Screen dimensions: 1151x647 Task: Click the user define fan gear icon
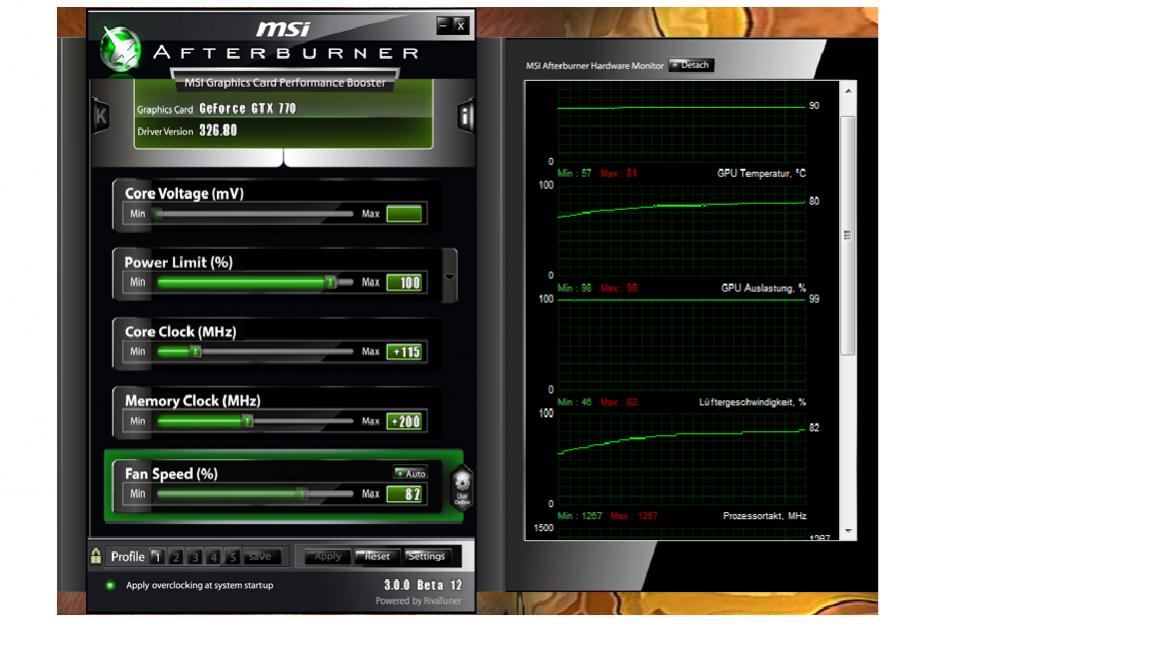click(462, 487)
